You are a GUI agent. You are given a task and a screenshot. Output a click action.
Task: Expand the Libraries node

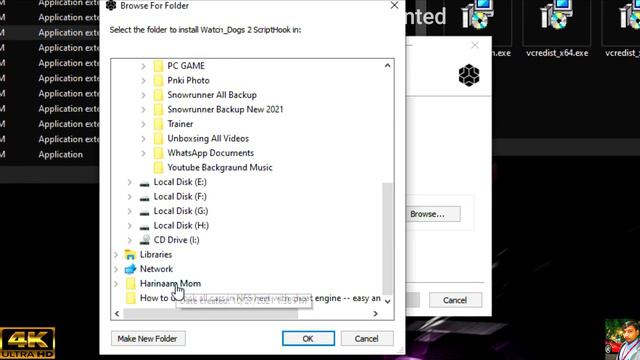coord(116,255)
